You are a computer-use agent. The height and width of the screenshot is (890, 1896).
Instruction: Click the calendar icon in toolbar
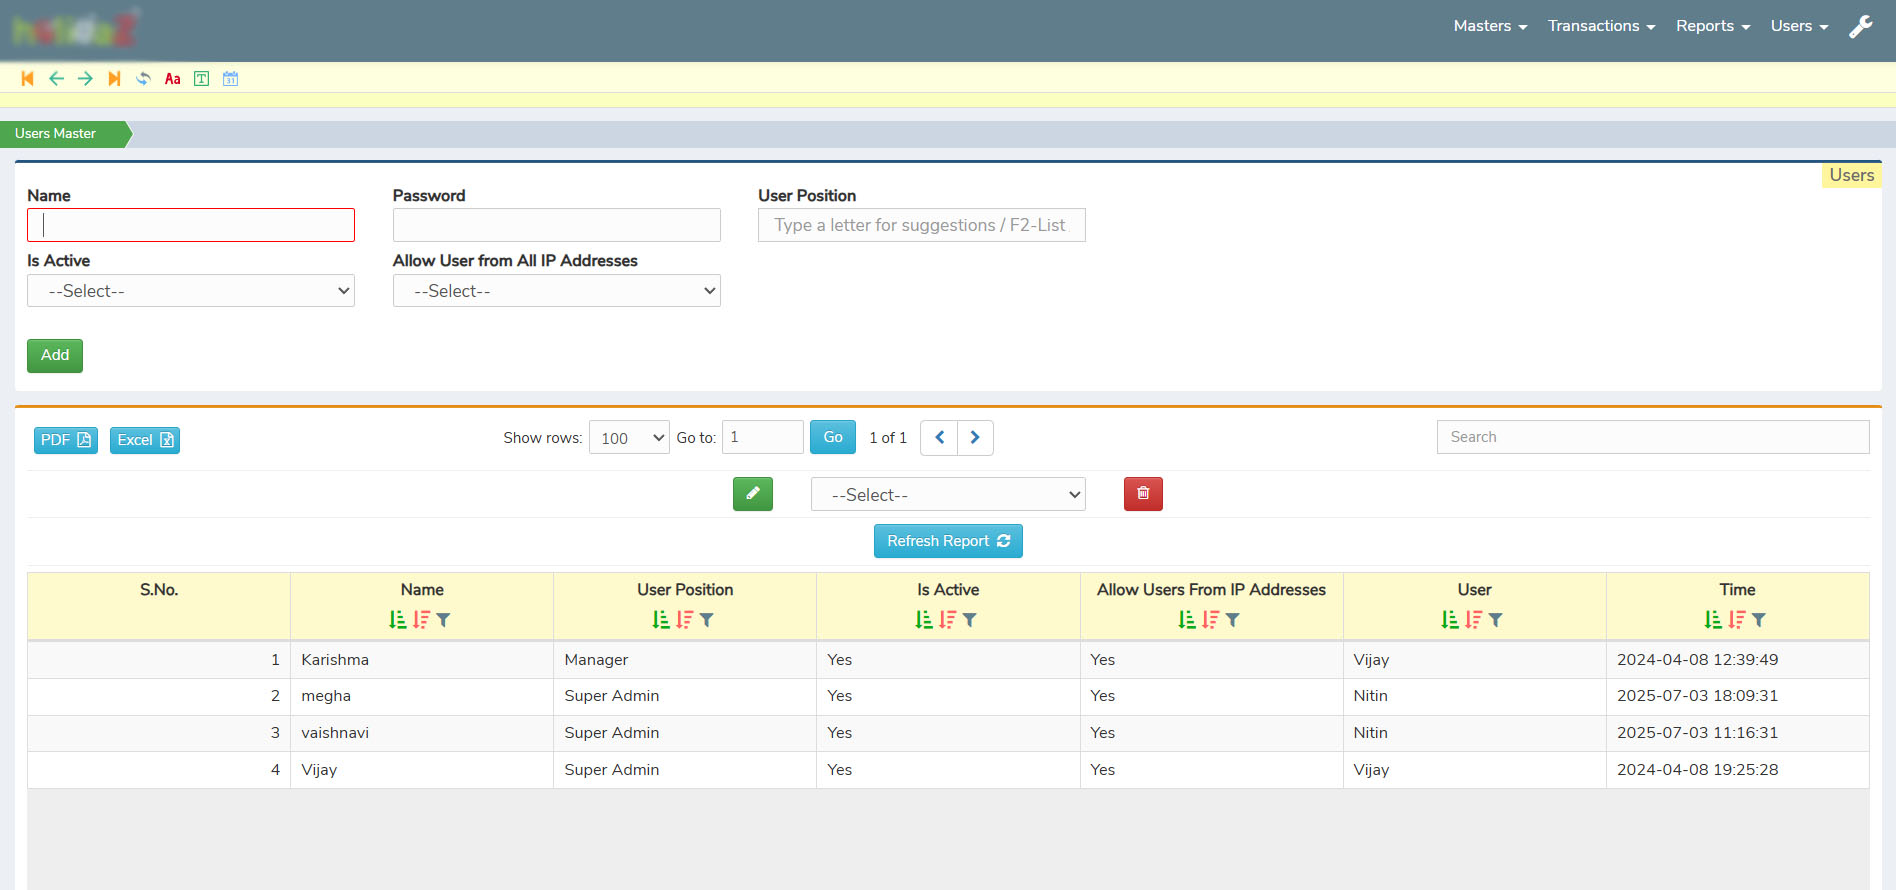tap(230, 79)
